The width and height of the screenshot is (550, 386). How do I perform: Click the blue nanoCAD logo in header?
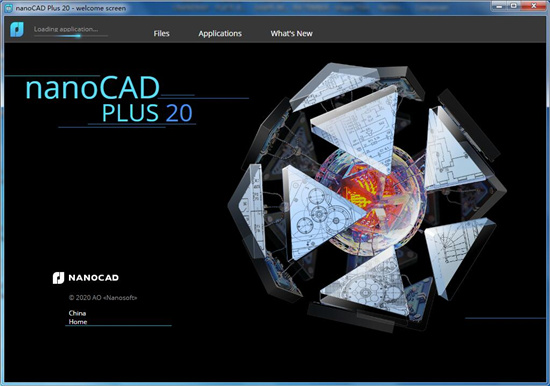click(x=17, y=29)
